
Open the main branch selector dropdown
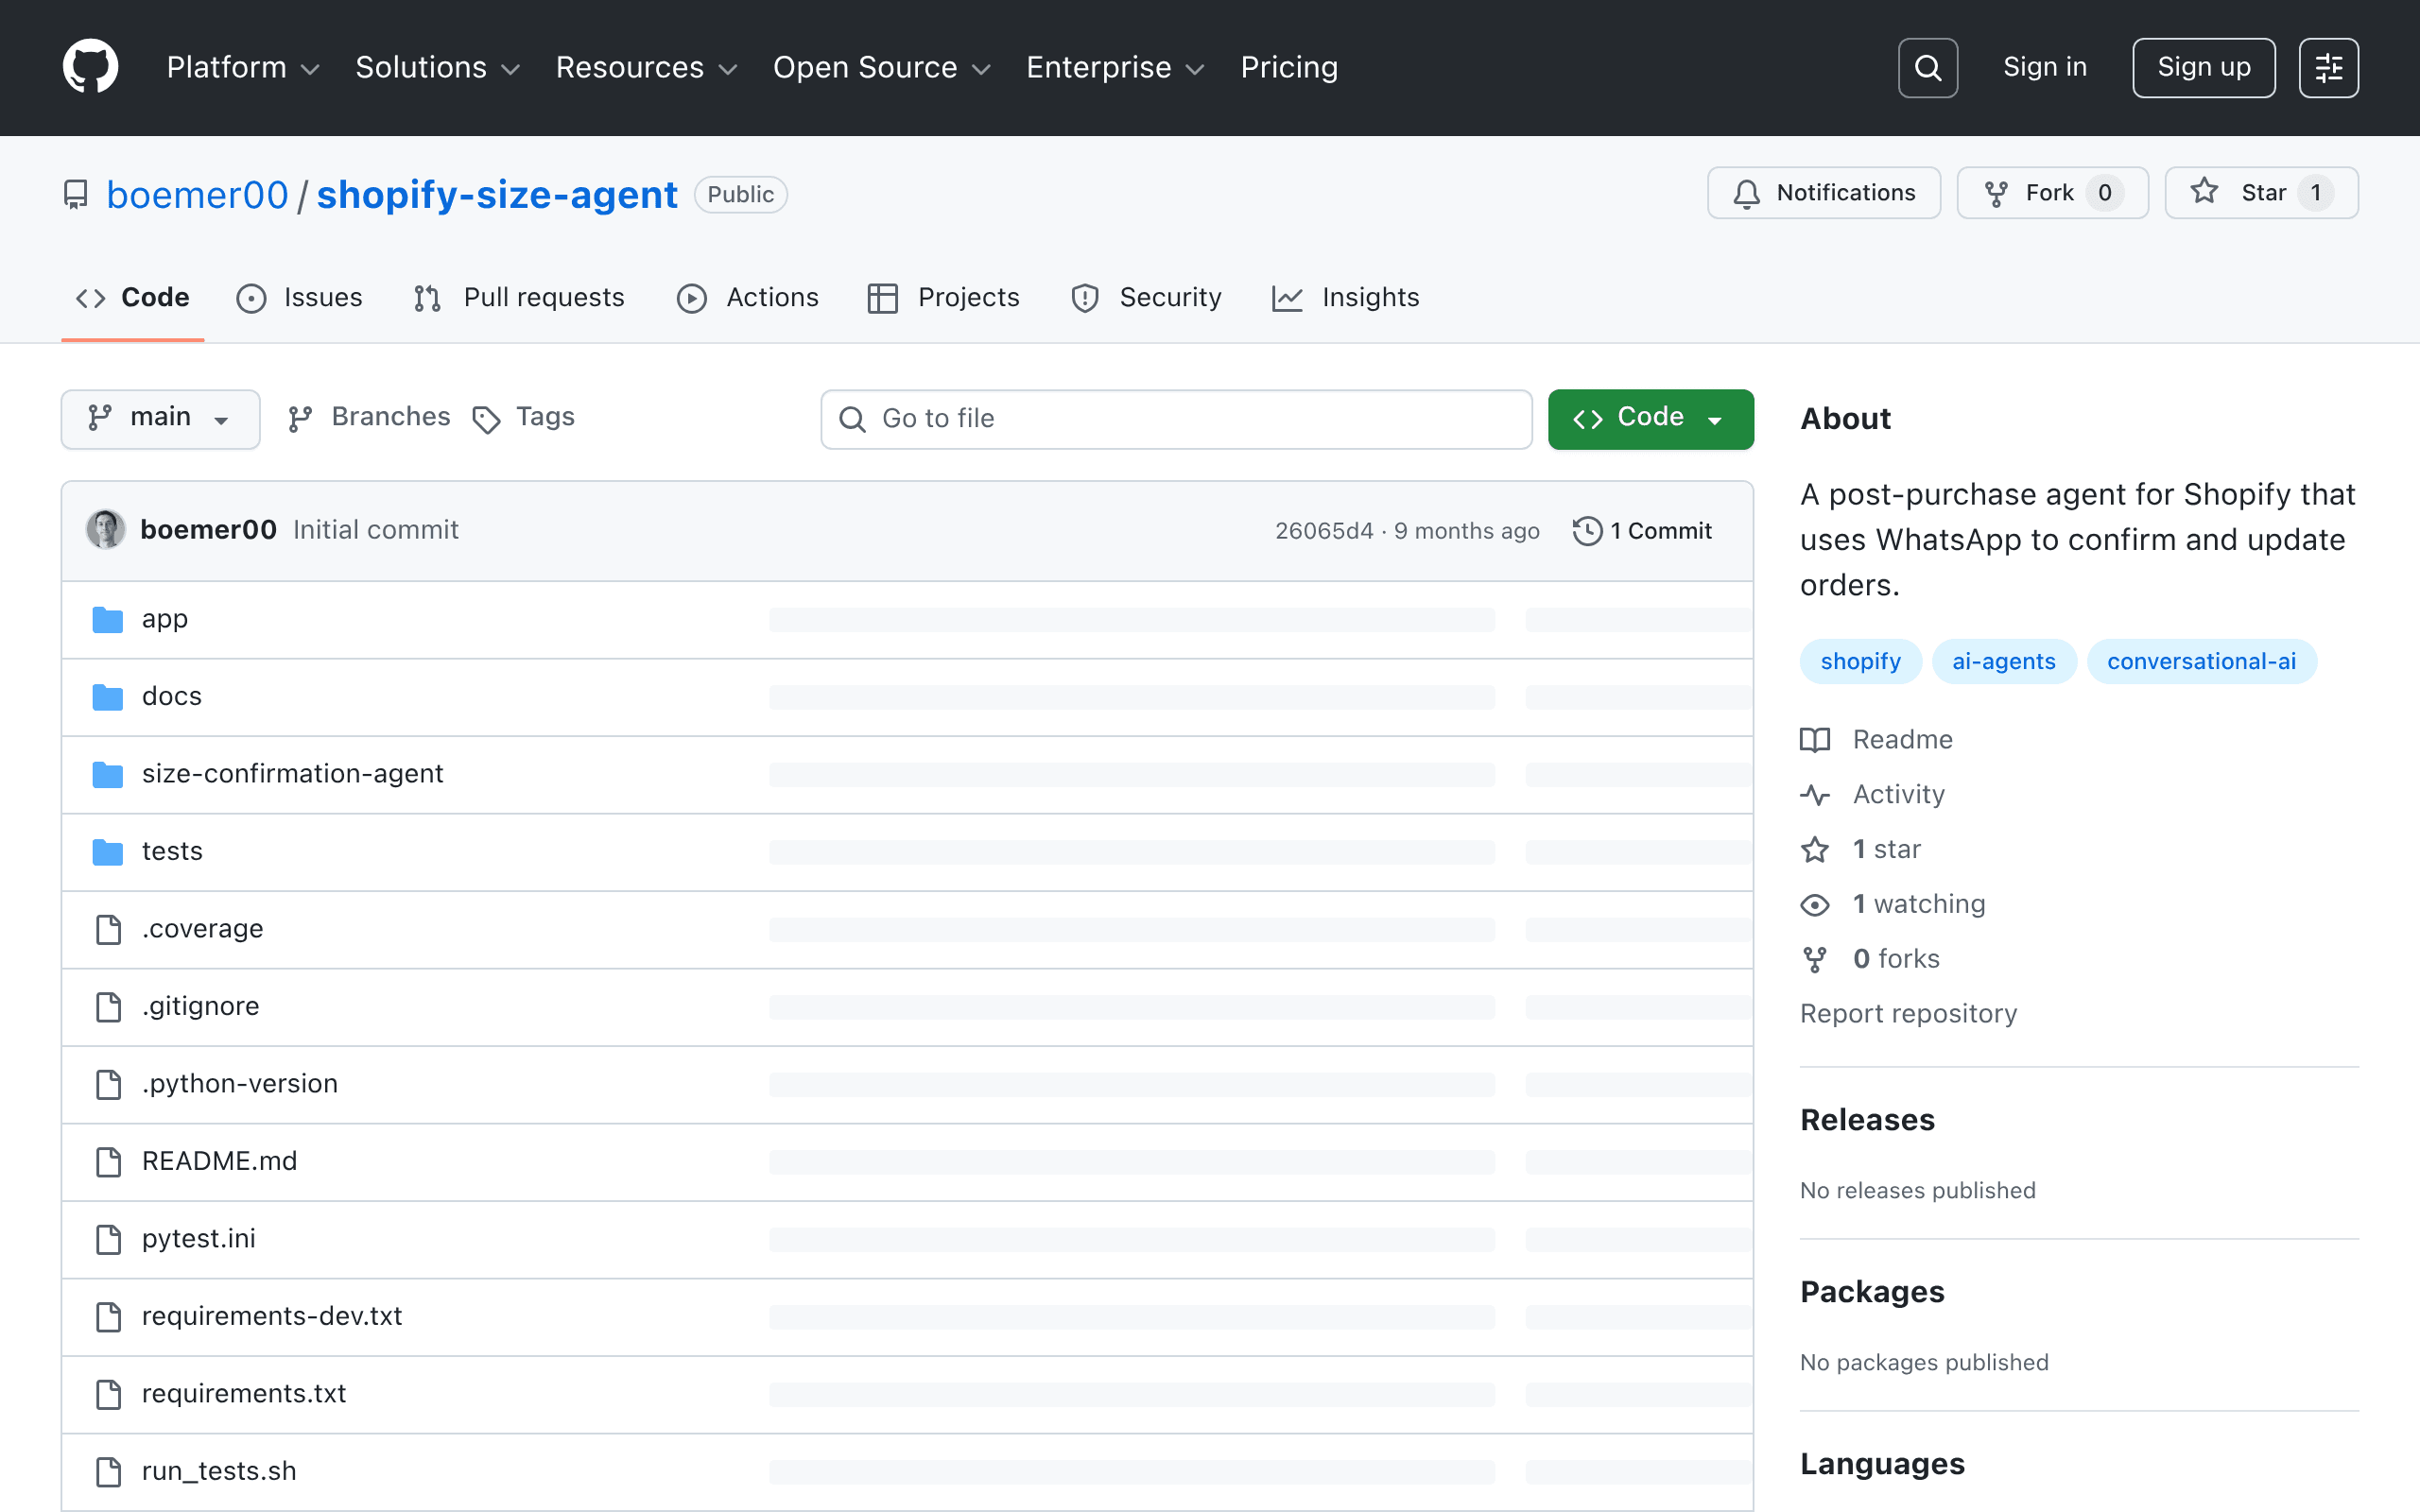[x=160, y=418]
